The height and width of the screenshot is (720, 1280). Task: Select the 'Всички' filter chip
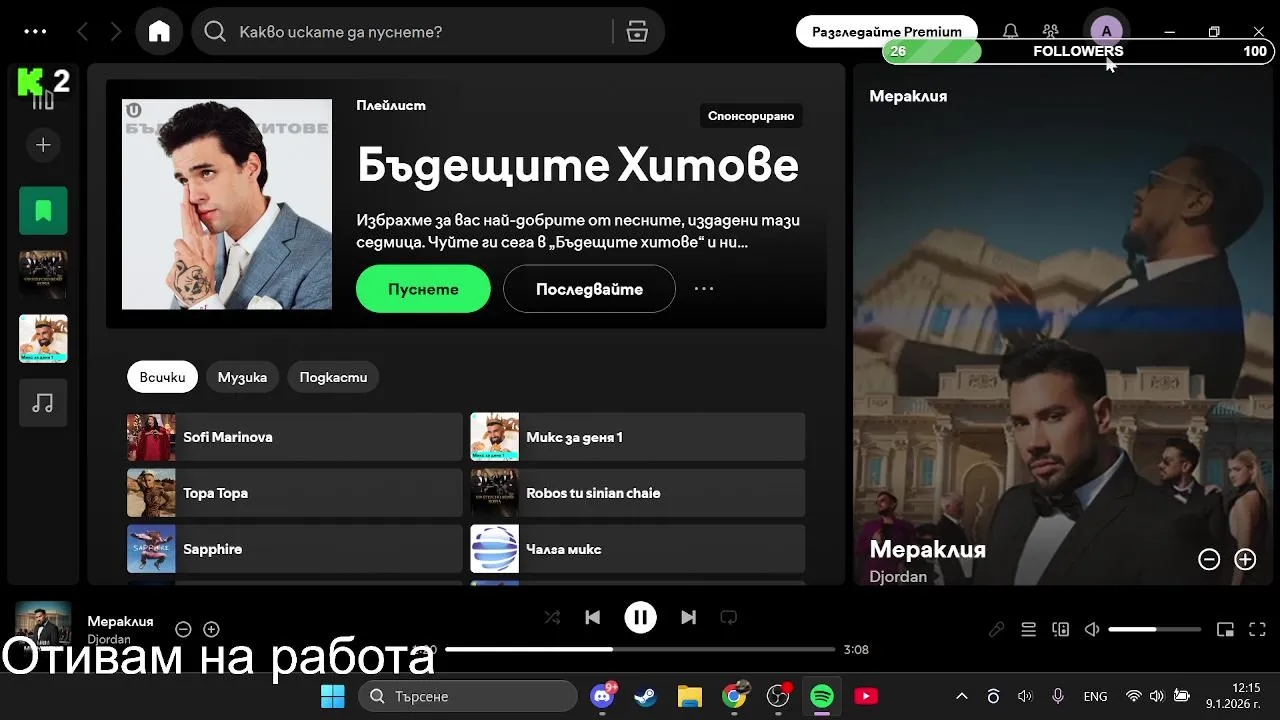pos(162,377)
